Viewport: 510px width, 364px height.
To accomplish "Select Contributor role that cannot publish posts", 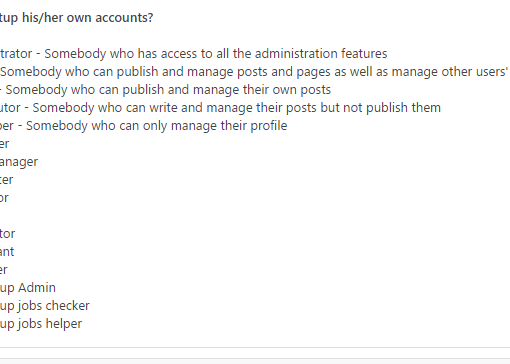I will click(x=220, y=108).
